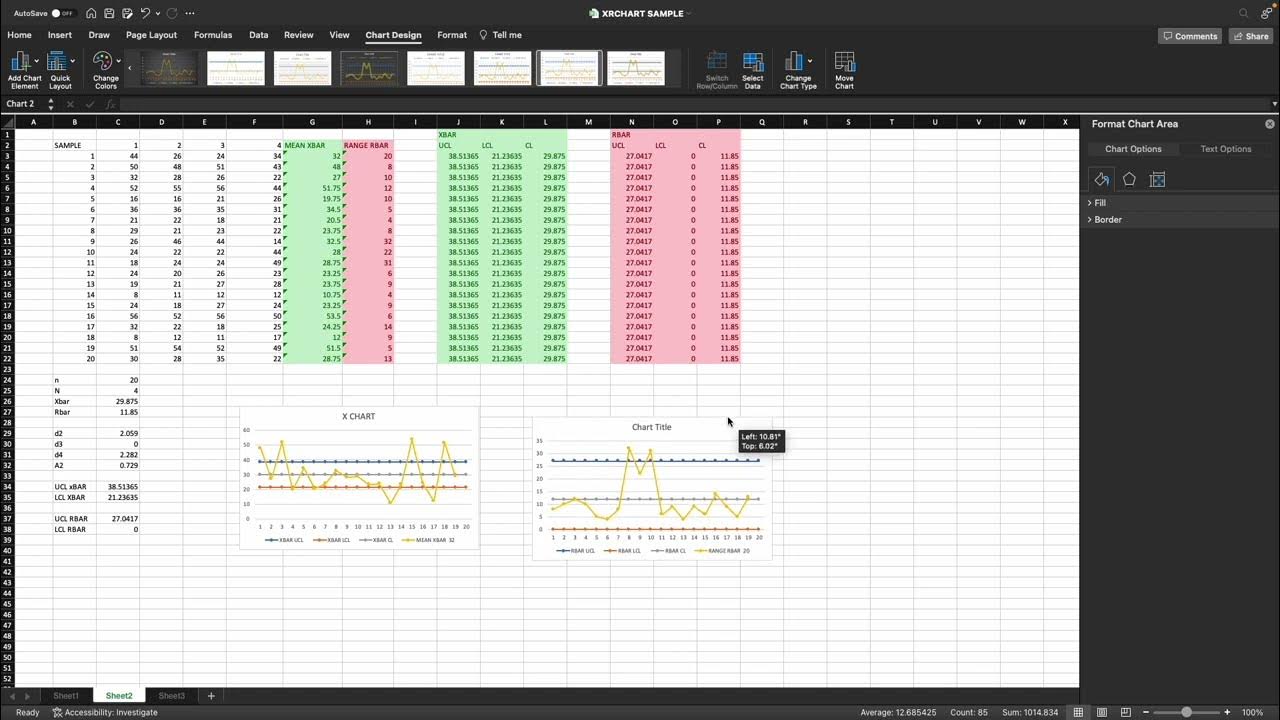The image size is (1280, 720).
Task: Click the Save As icon with pencil
Action: pos(127,13)
